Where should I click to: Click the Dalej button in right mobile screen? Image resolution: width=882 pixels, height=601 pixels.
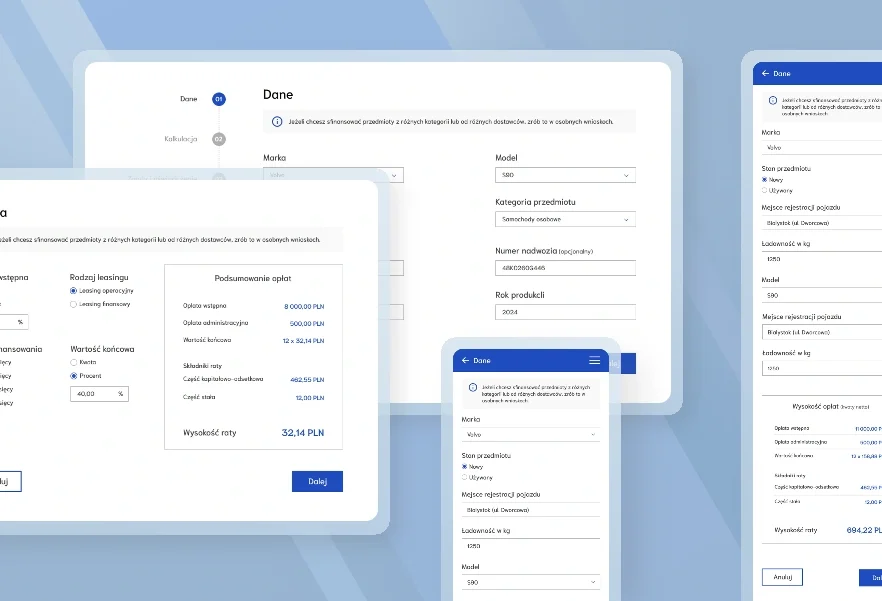pos(871,577)
